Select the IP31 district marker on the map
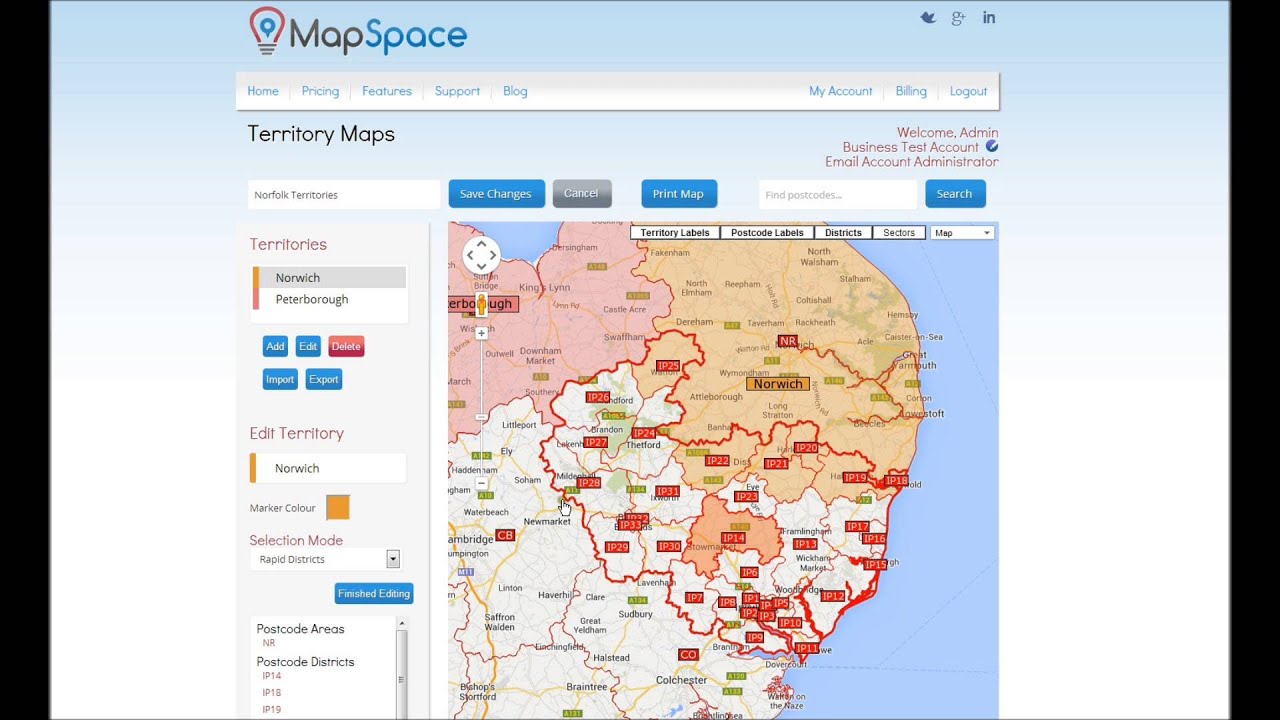This screenshot has width=1280, height=720. (x=667, y=491)
